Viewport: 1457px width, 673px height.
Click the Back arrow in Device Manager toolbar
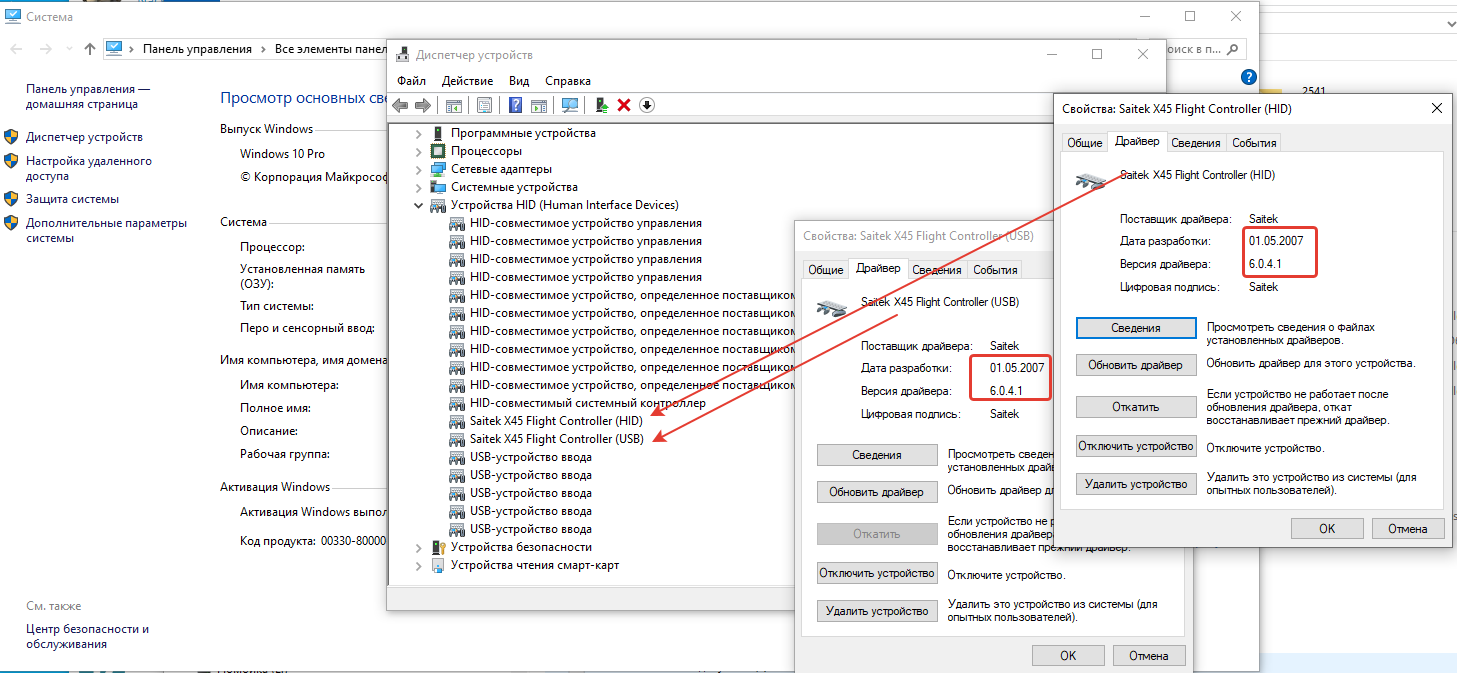pyautogui.click(x=400, y=105)
